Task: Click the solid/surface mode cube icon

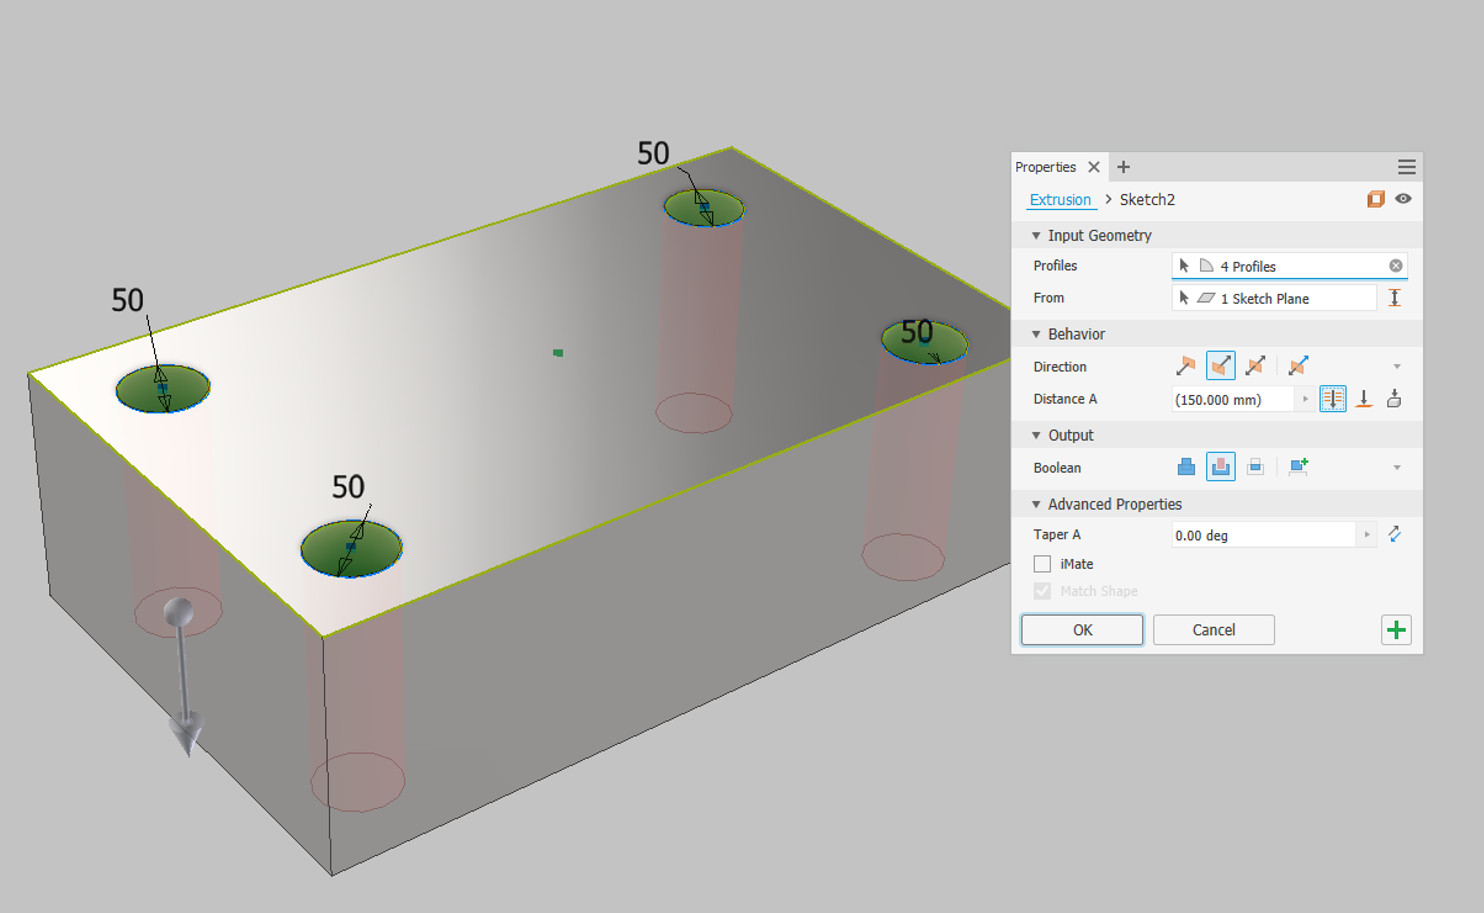Action: coord(1376,199)
